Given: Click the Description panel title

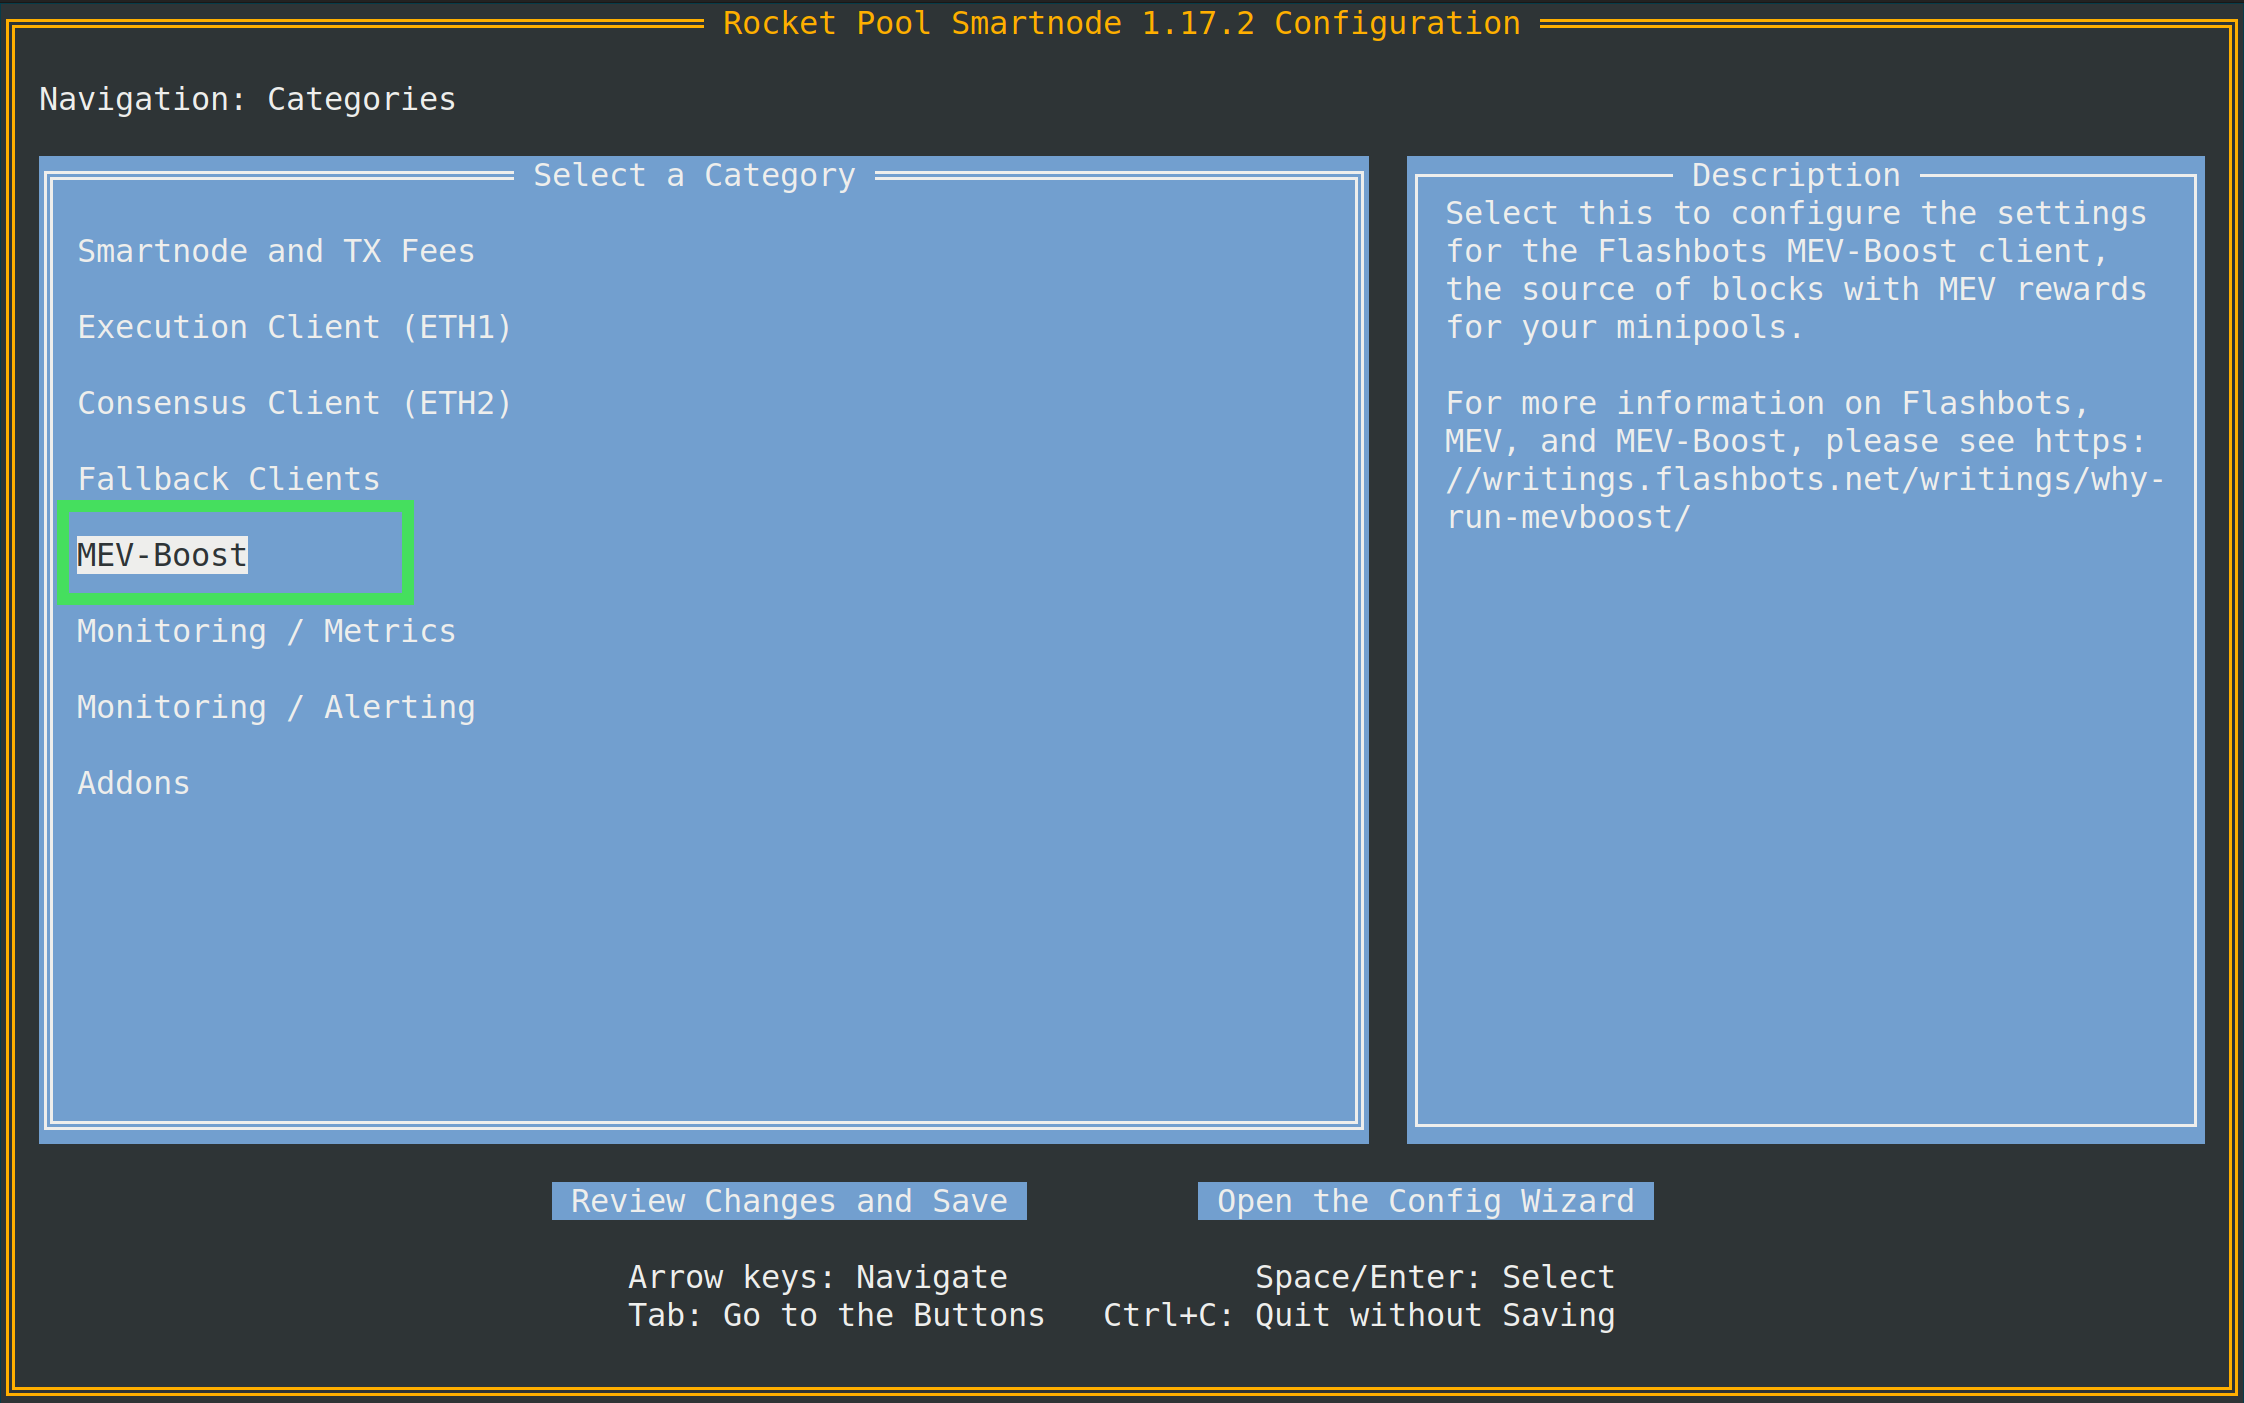Looking at the screenshot, I should 1796,175.
